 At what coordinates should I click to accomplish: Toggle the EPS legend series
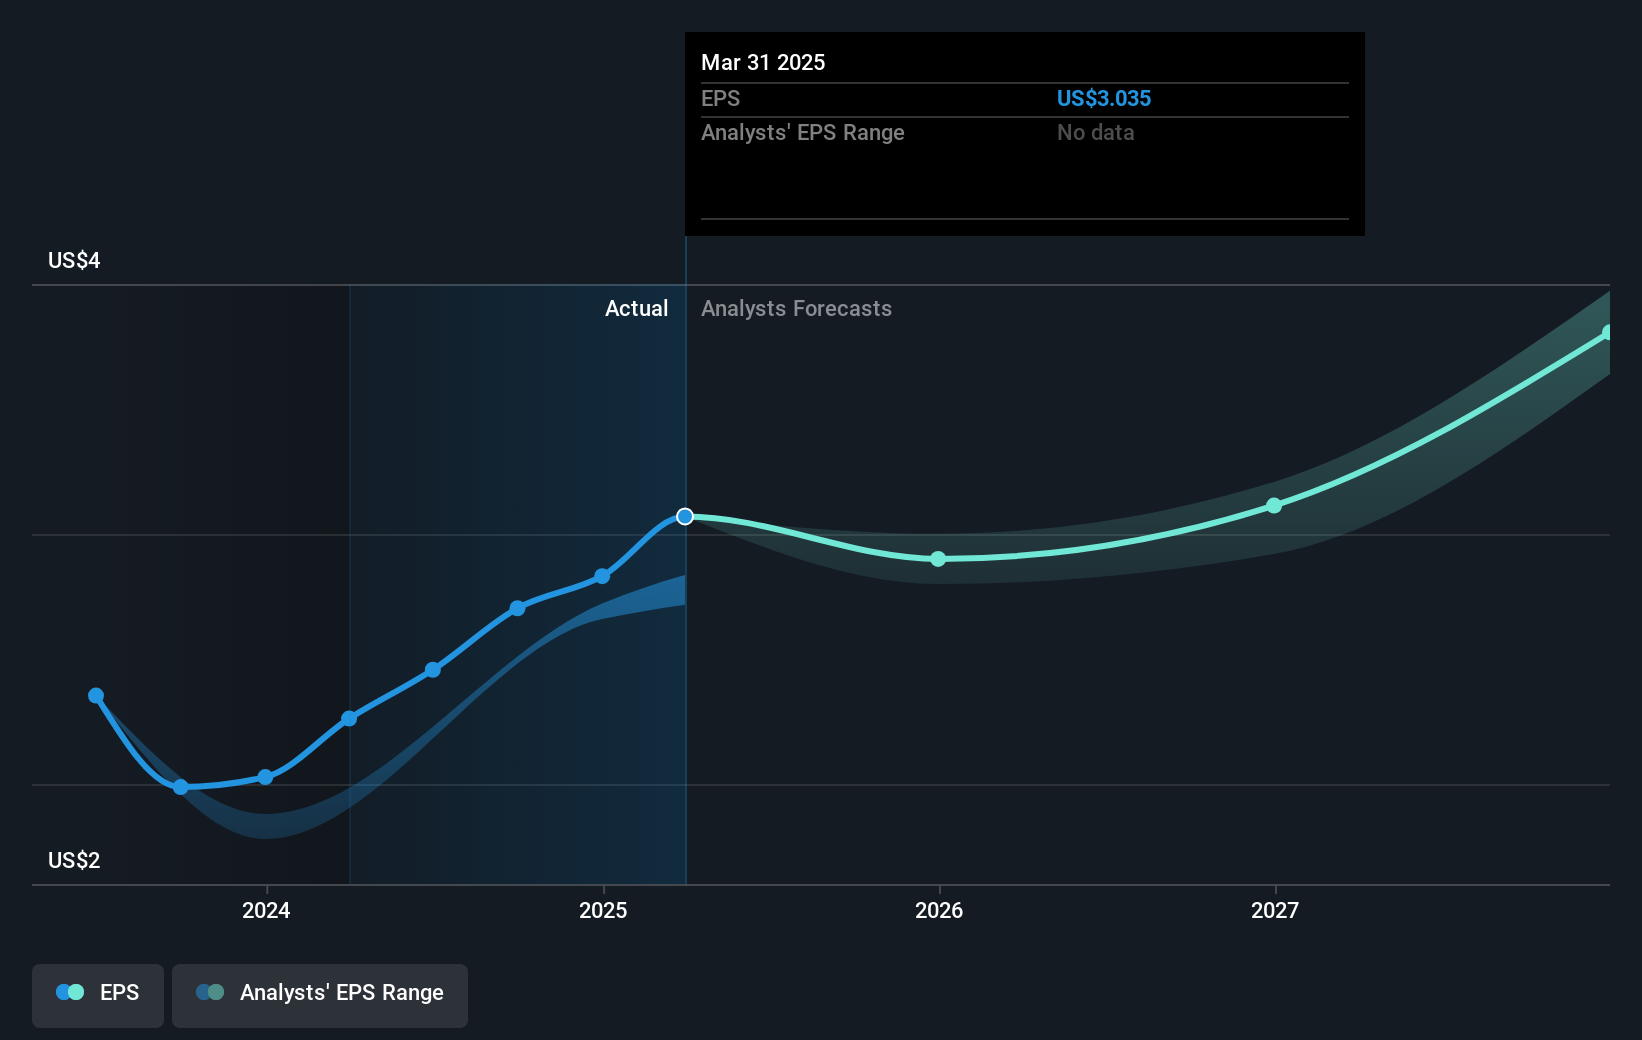[98, 995]
